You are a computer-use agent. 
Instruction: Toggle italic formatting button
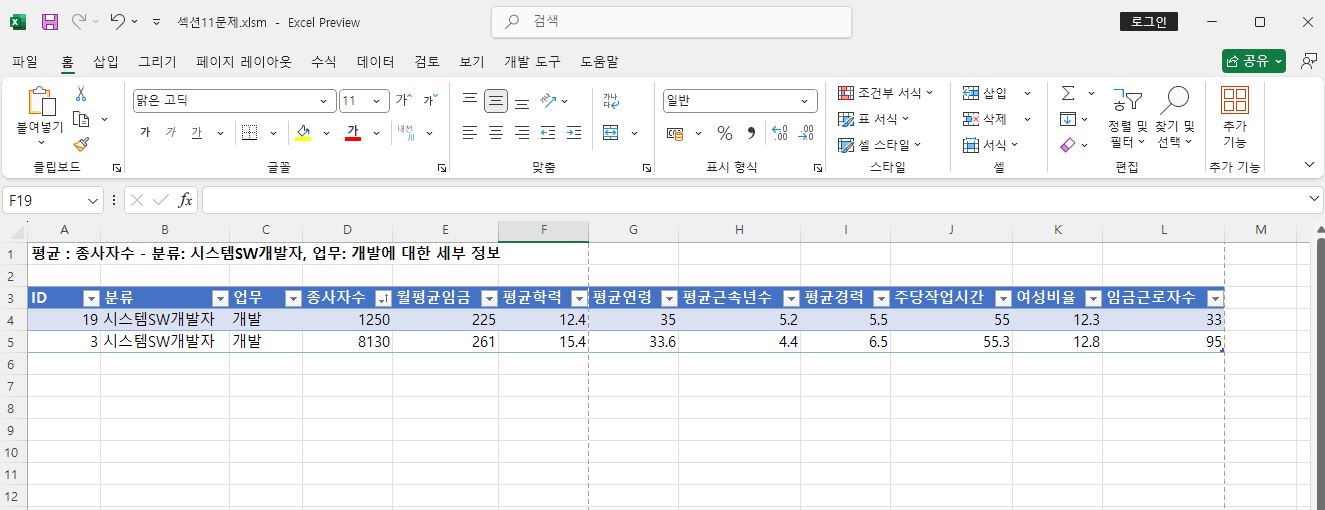pyautogui.click(x=170, y=133)
